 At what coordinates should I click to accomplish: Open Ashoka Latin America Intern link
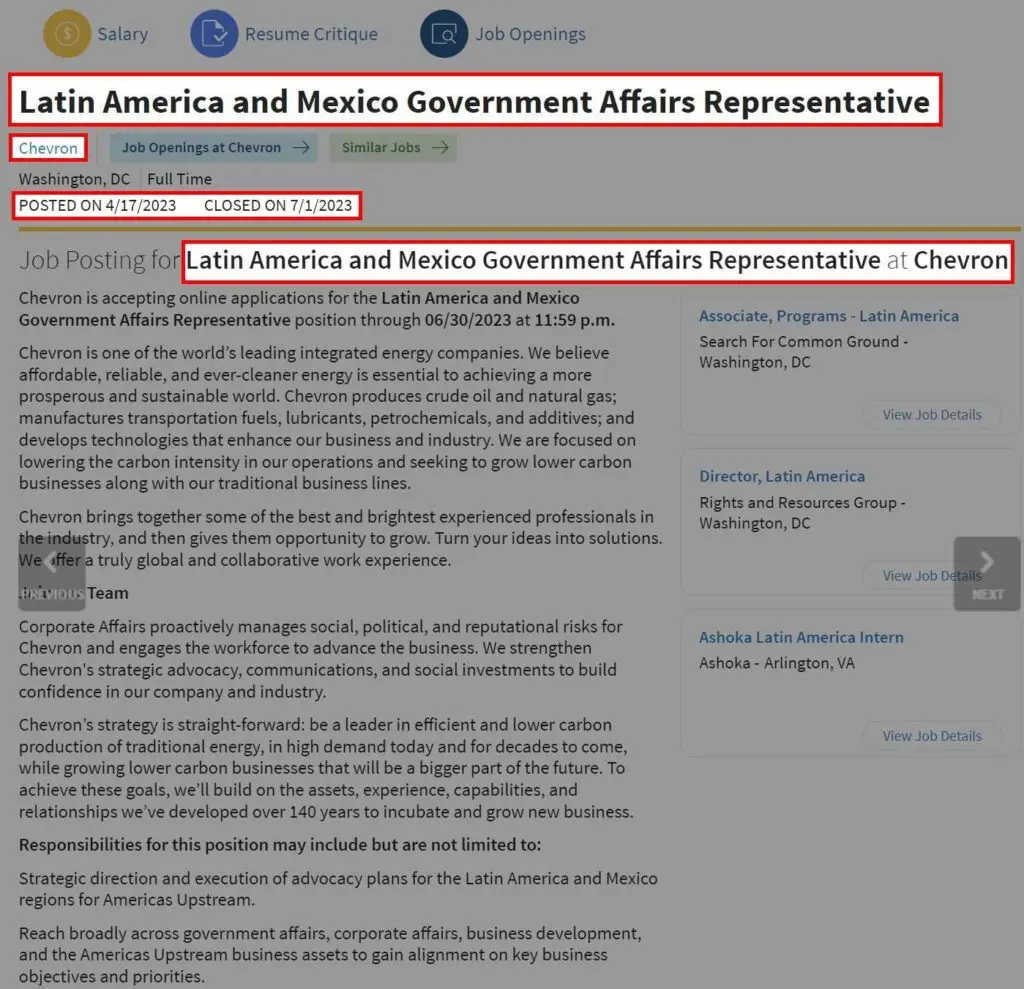click(800, 637)
